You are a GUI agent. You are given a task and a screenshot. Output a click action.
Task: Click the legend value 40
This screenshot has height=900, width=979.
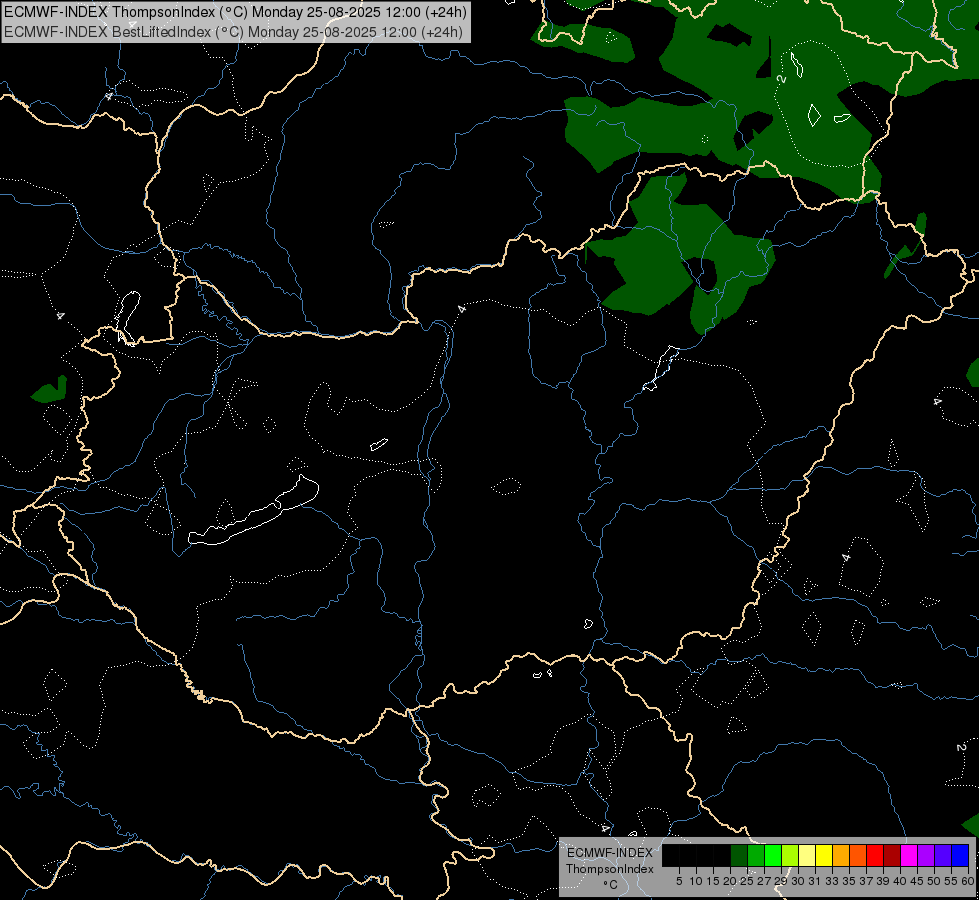[x=900, y=881]
